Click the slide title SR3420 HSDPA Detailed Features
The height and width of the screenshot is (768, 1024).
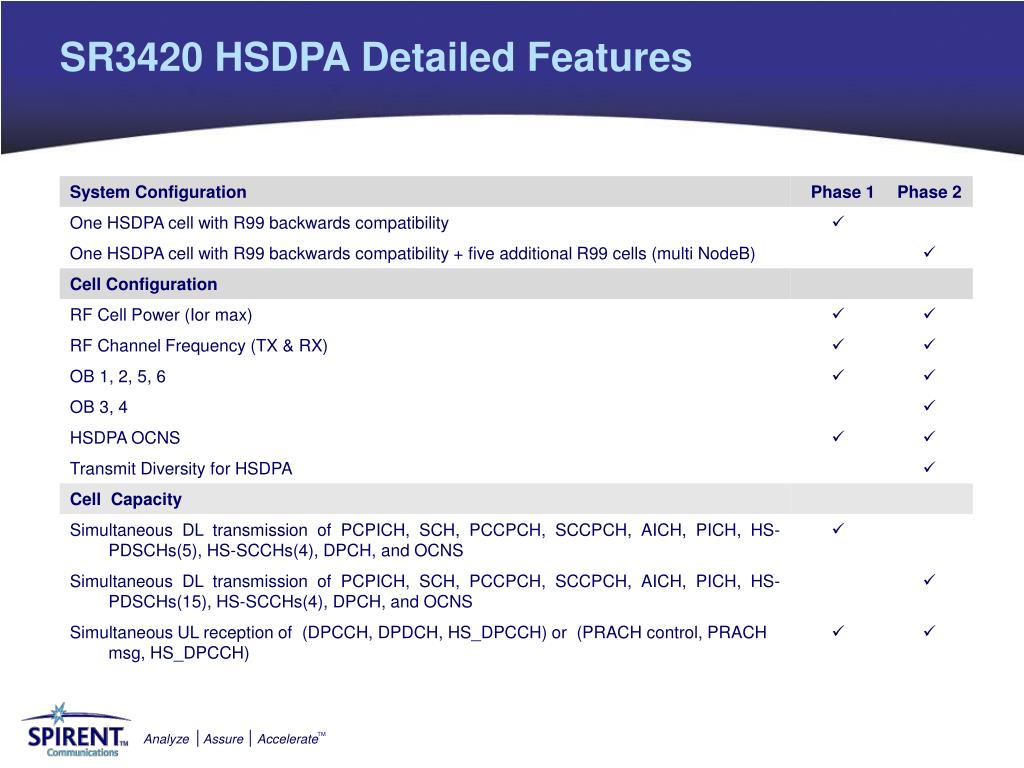[x=376, y=57]
